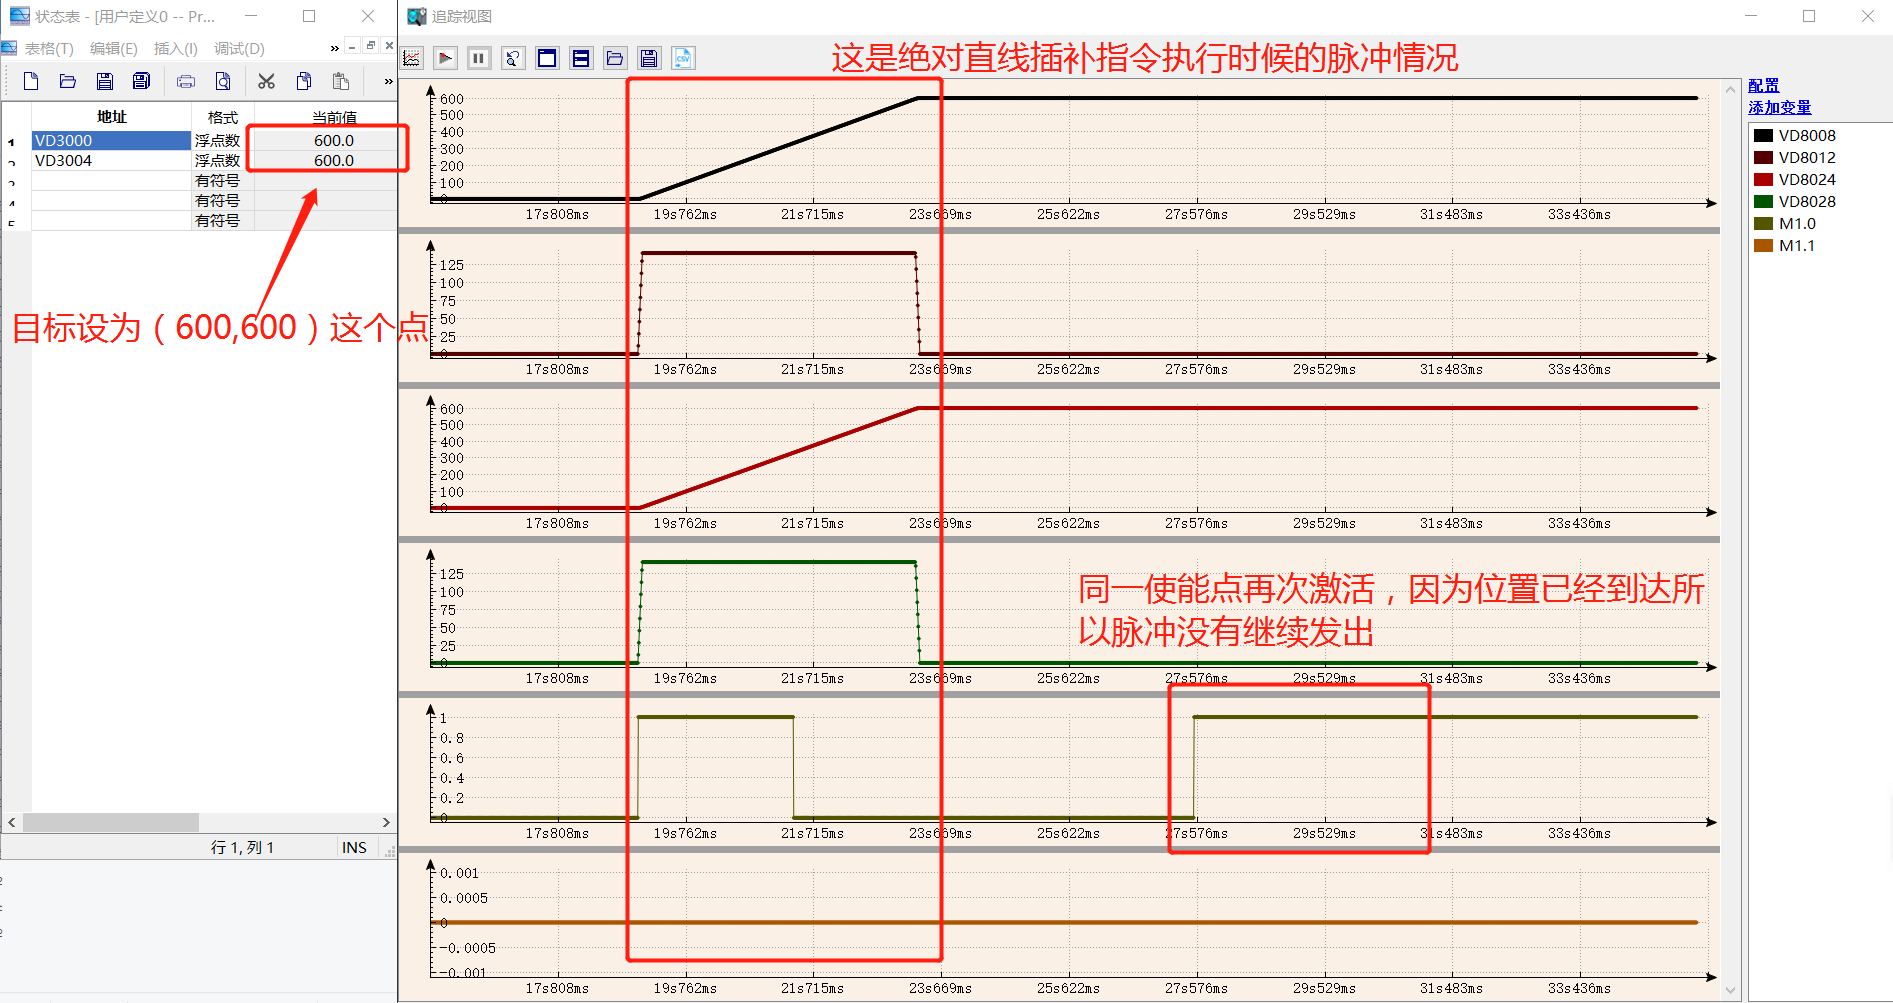Screen dimensions: 1893x1003
Task: Select the VD8008 variable label
Action: [x=1807, y=136]
